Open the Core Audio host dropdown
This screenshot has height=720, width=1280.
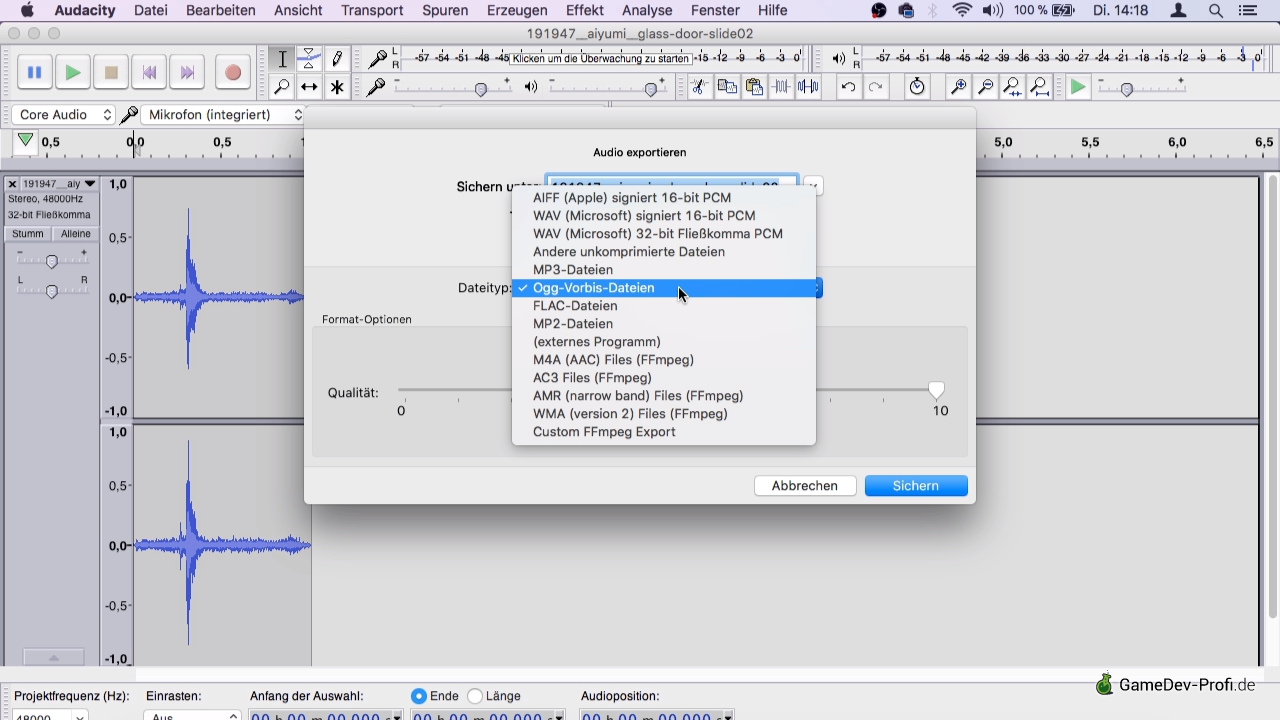click(64, 115)
